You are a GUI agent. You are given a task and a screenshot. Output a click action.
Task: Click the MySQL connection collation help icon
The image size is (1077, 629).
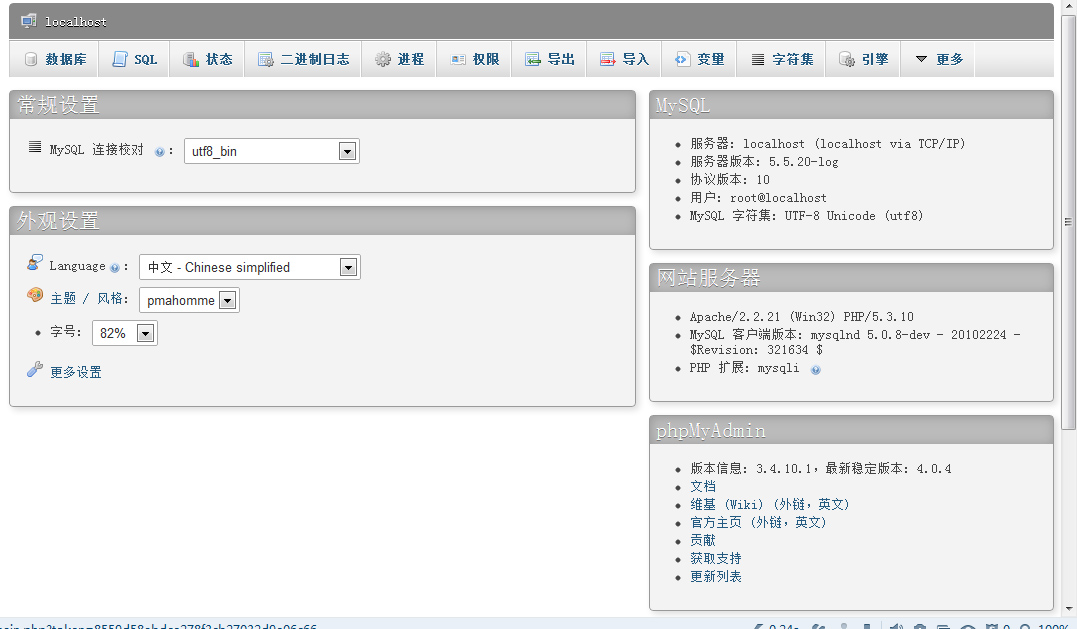tap(160, 152)
